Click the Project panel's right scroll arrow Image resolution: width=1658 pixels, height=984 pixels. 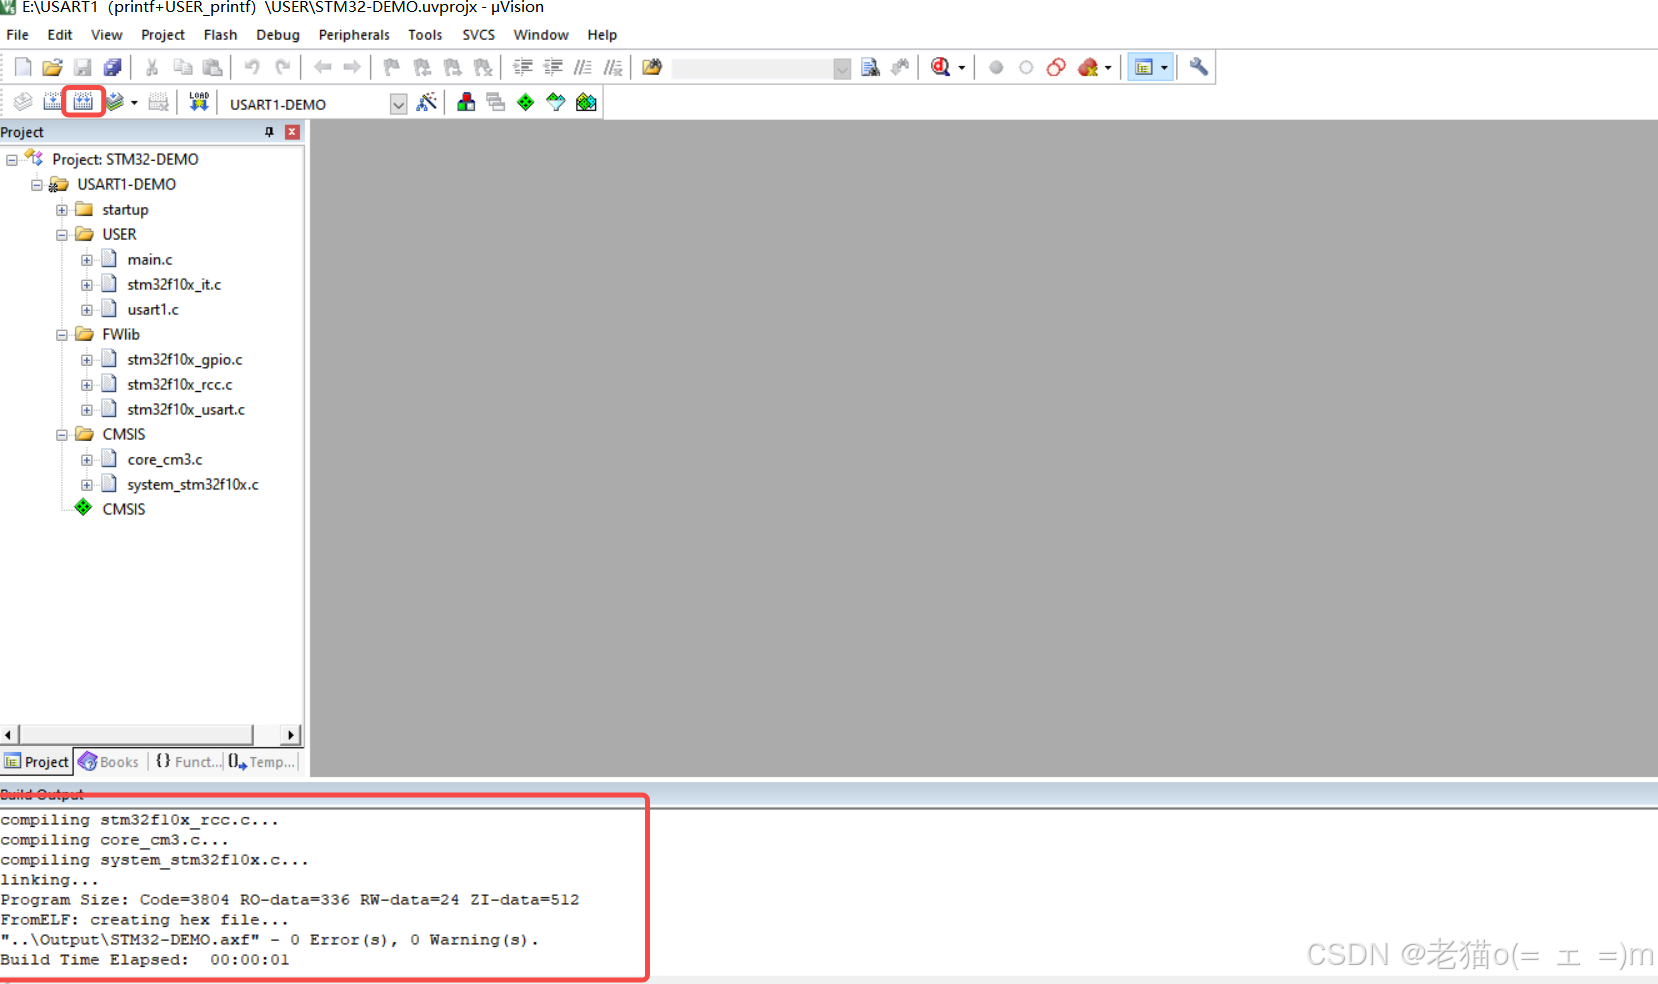pyautogui.click(x=290, y=735)
